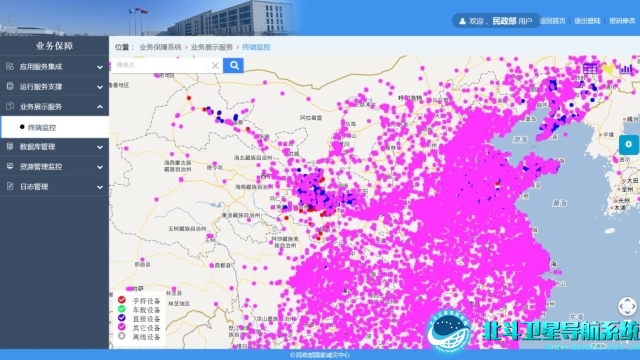Expand the 数据库管理 section
The width and height of the screenshot is (640, 360).
(54, 147)
